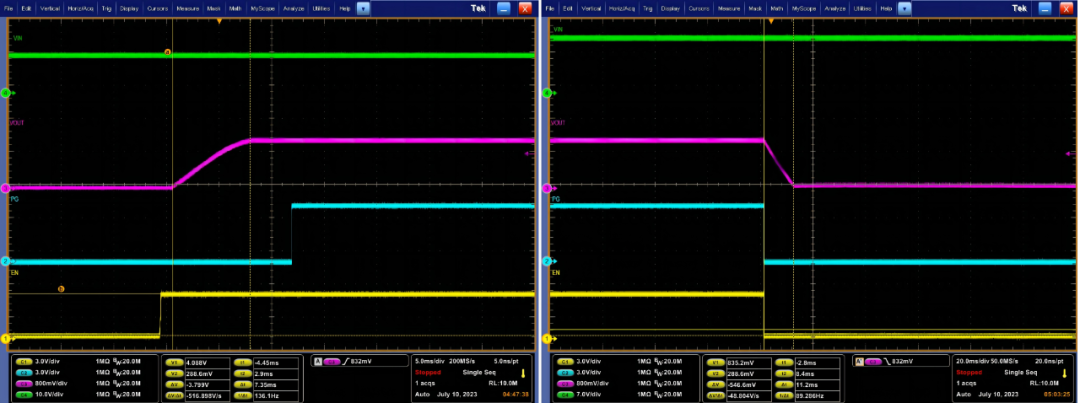Open the Trig menu in left scope window
This screenshot has width=1080, height=403.
click(x=106, y=8)
